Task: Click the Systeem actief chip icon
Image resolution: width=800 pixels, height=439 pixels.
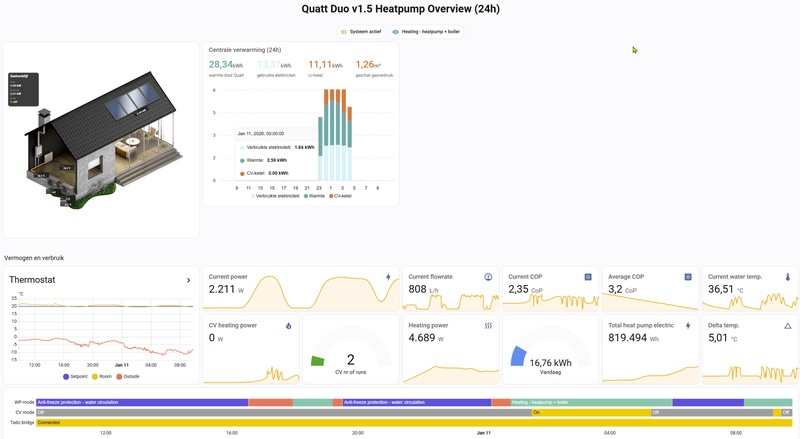Action: [x=343, y=32]
